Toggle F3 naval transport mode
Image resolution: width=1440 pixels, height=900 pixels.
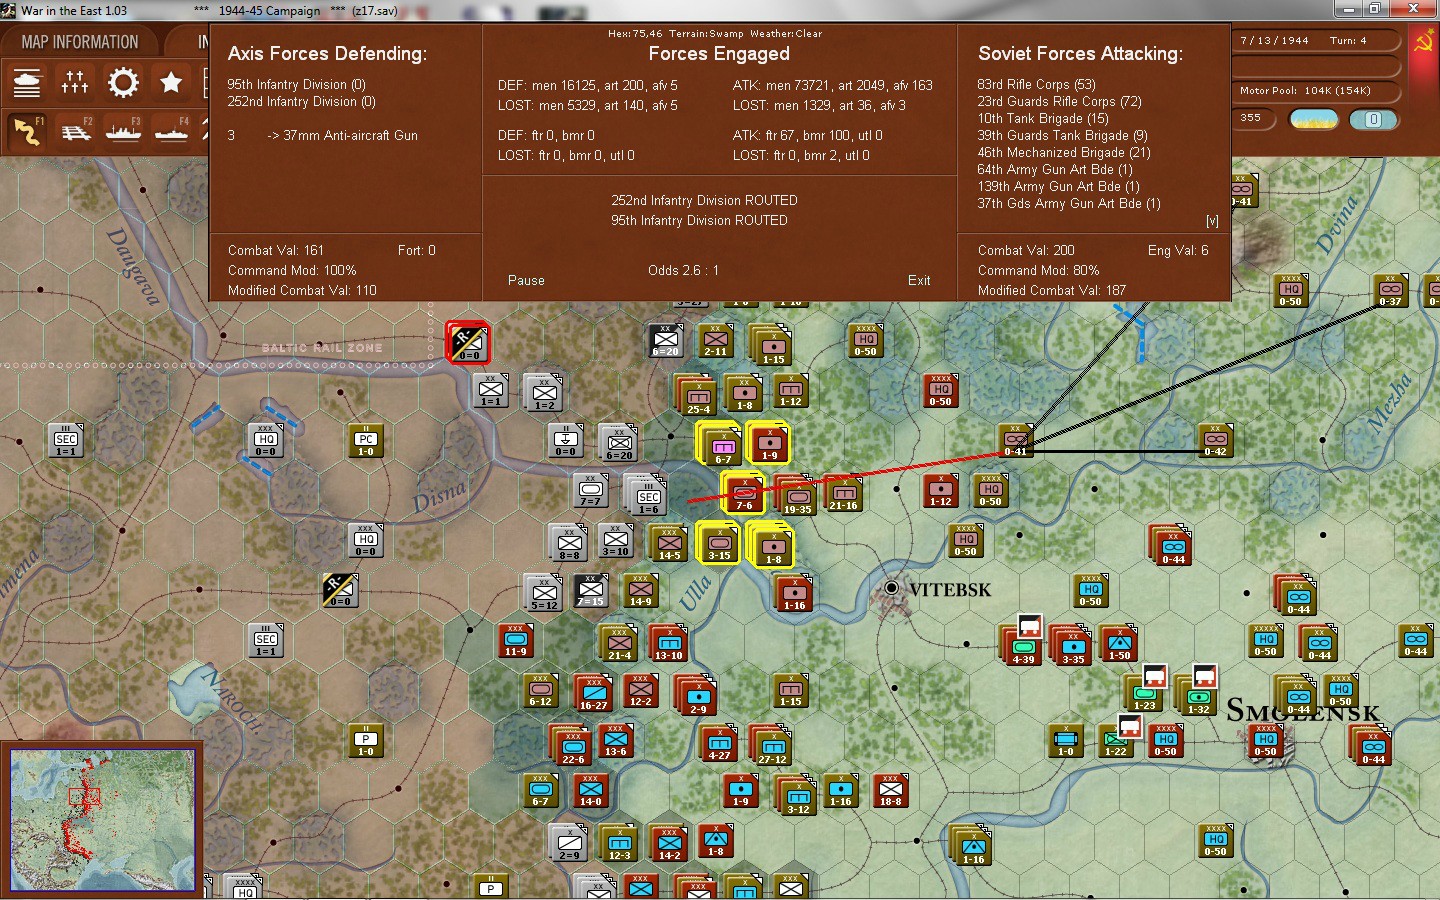(123, 131)
